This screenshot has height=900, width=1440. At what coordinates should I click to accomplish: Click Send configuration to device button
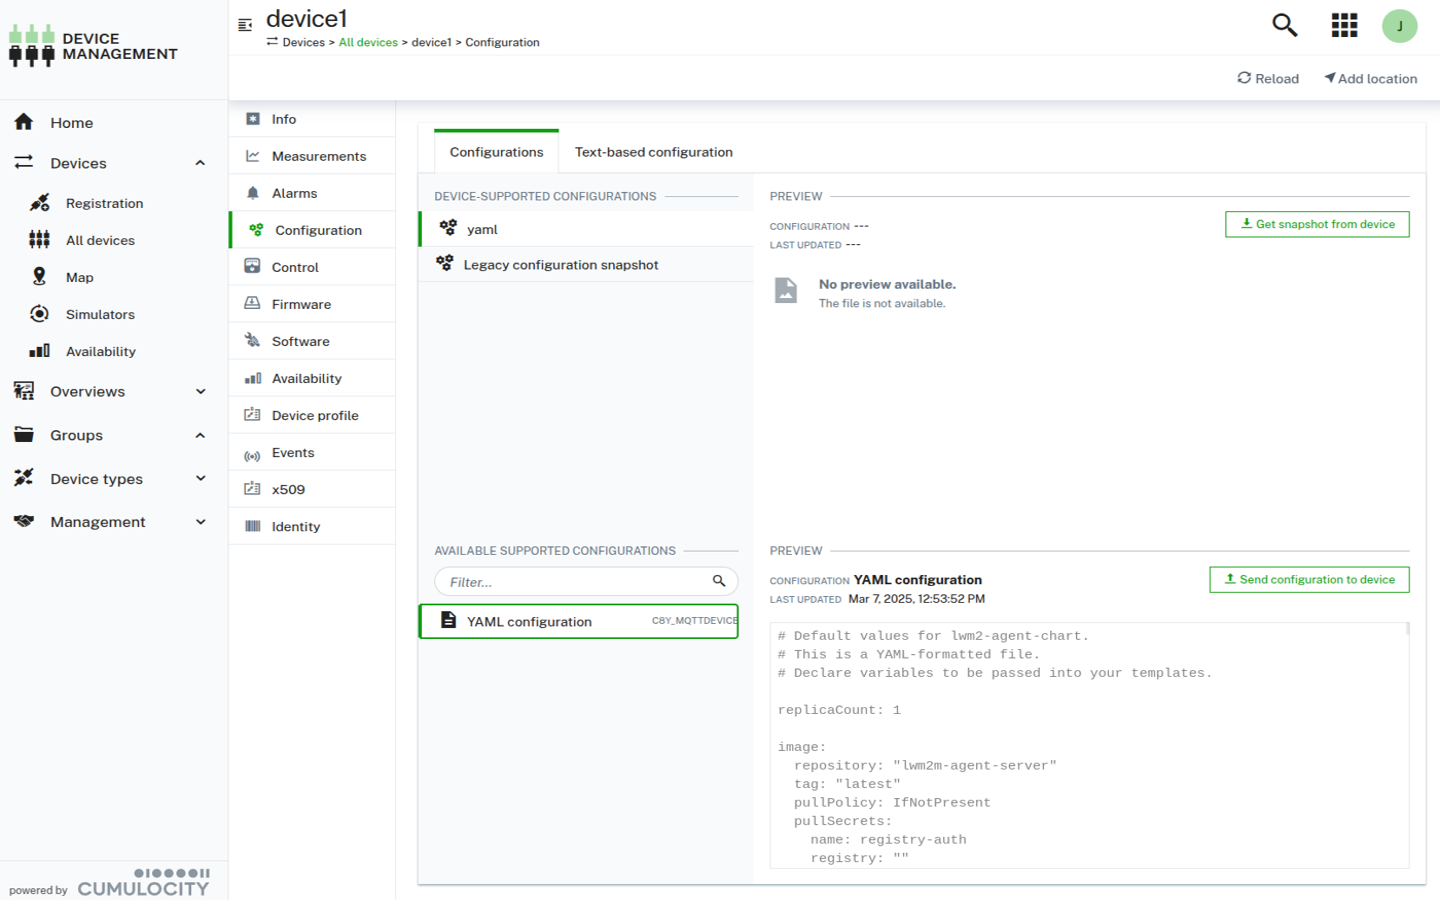pyautogui.click(x=1309, y=580)
